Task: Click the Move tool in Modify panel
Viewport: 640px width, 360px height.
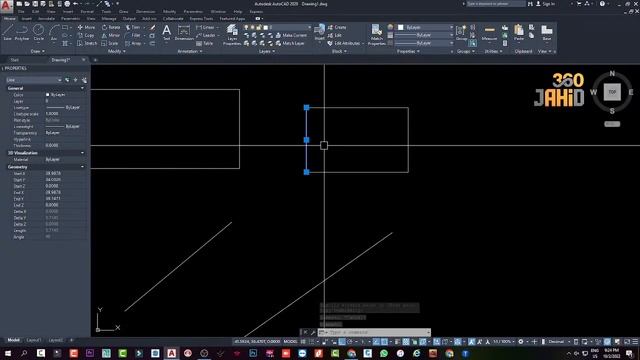Action: 86,27
